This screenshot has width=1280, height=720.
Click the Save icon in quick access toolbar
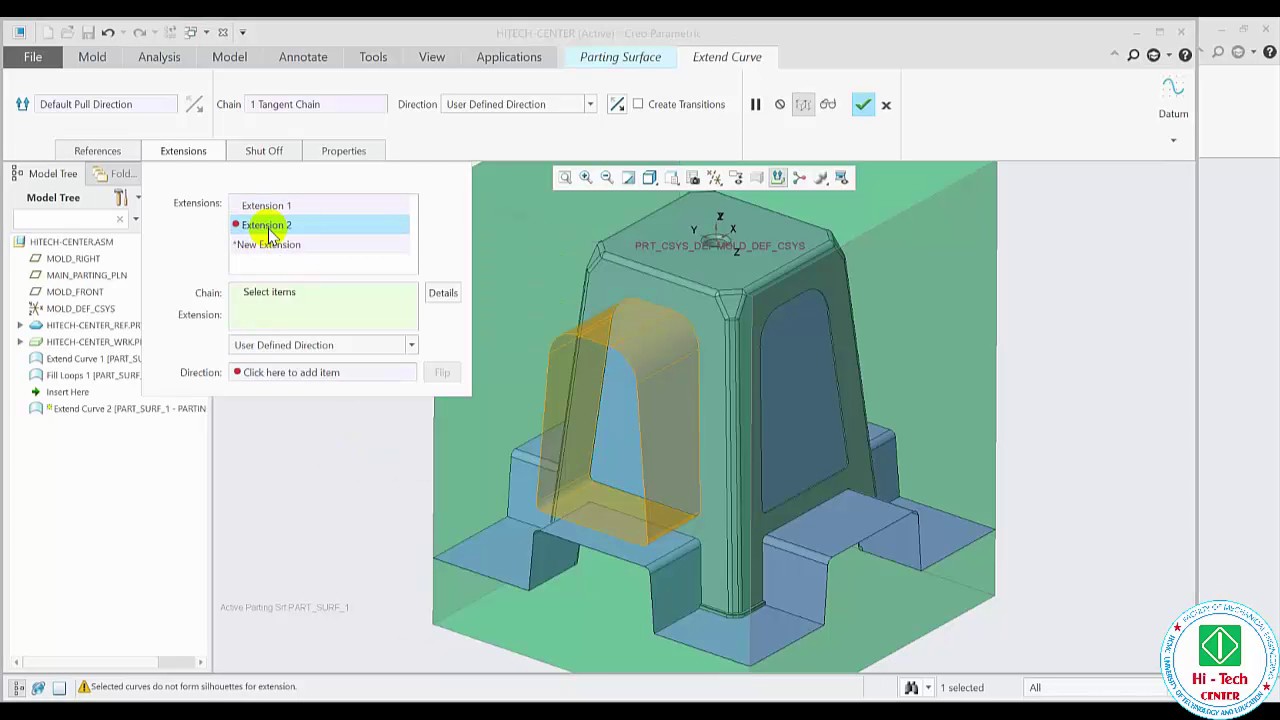88,32
